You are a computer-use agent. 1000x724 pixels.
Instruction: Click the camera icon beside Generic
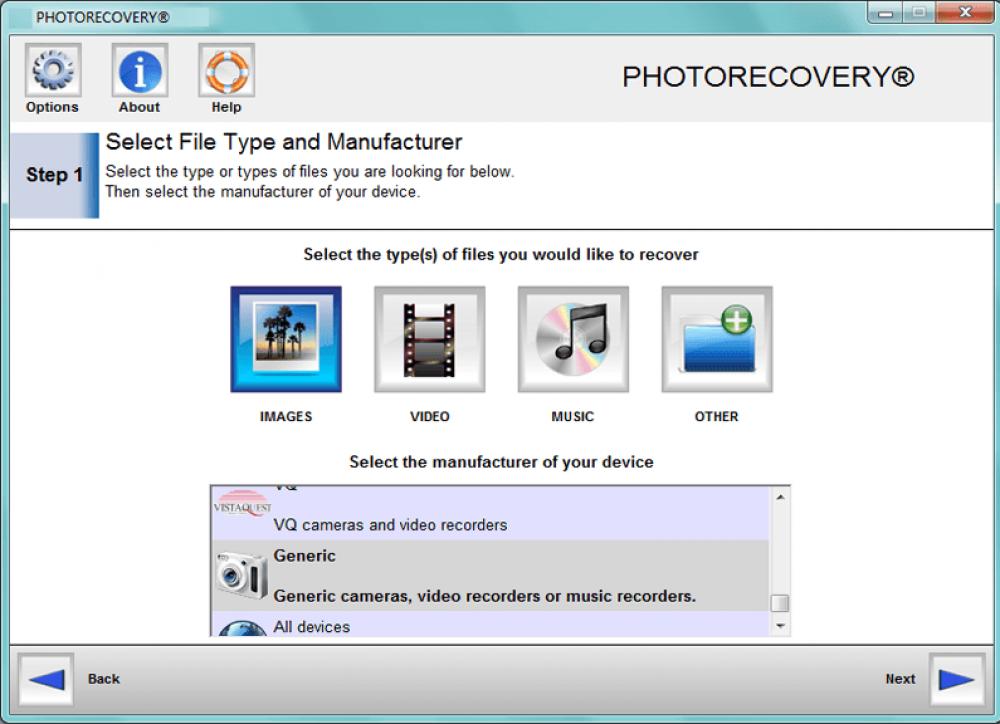click(x=239, y=575)
